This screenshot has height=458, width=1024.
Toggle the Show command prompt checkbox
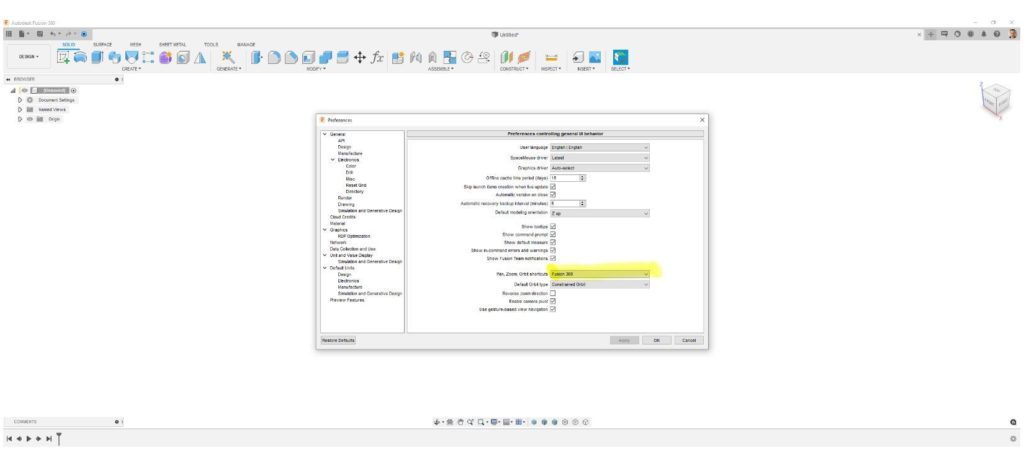point(553,235)
